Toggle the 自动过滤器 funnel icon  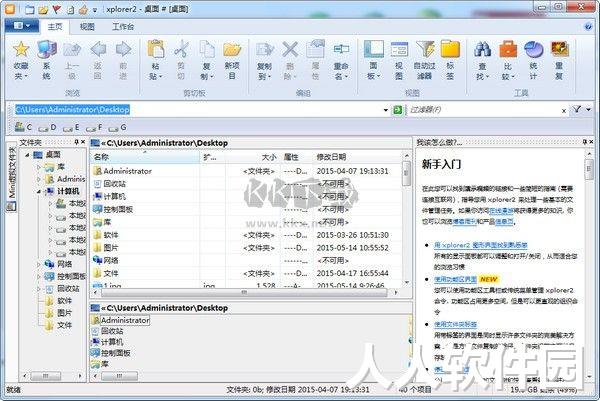[425, 50]
